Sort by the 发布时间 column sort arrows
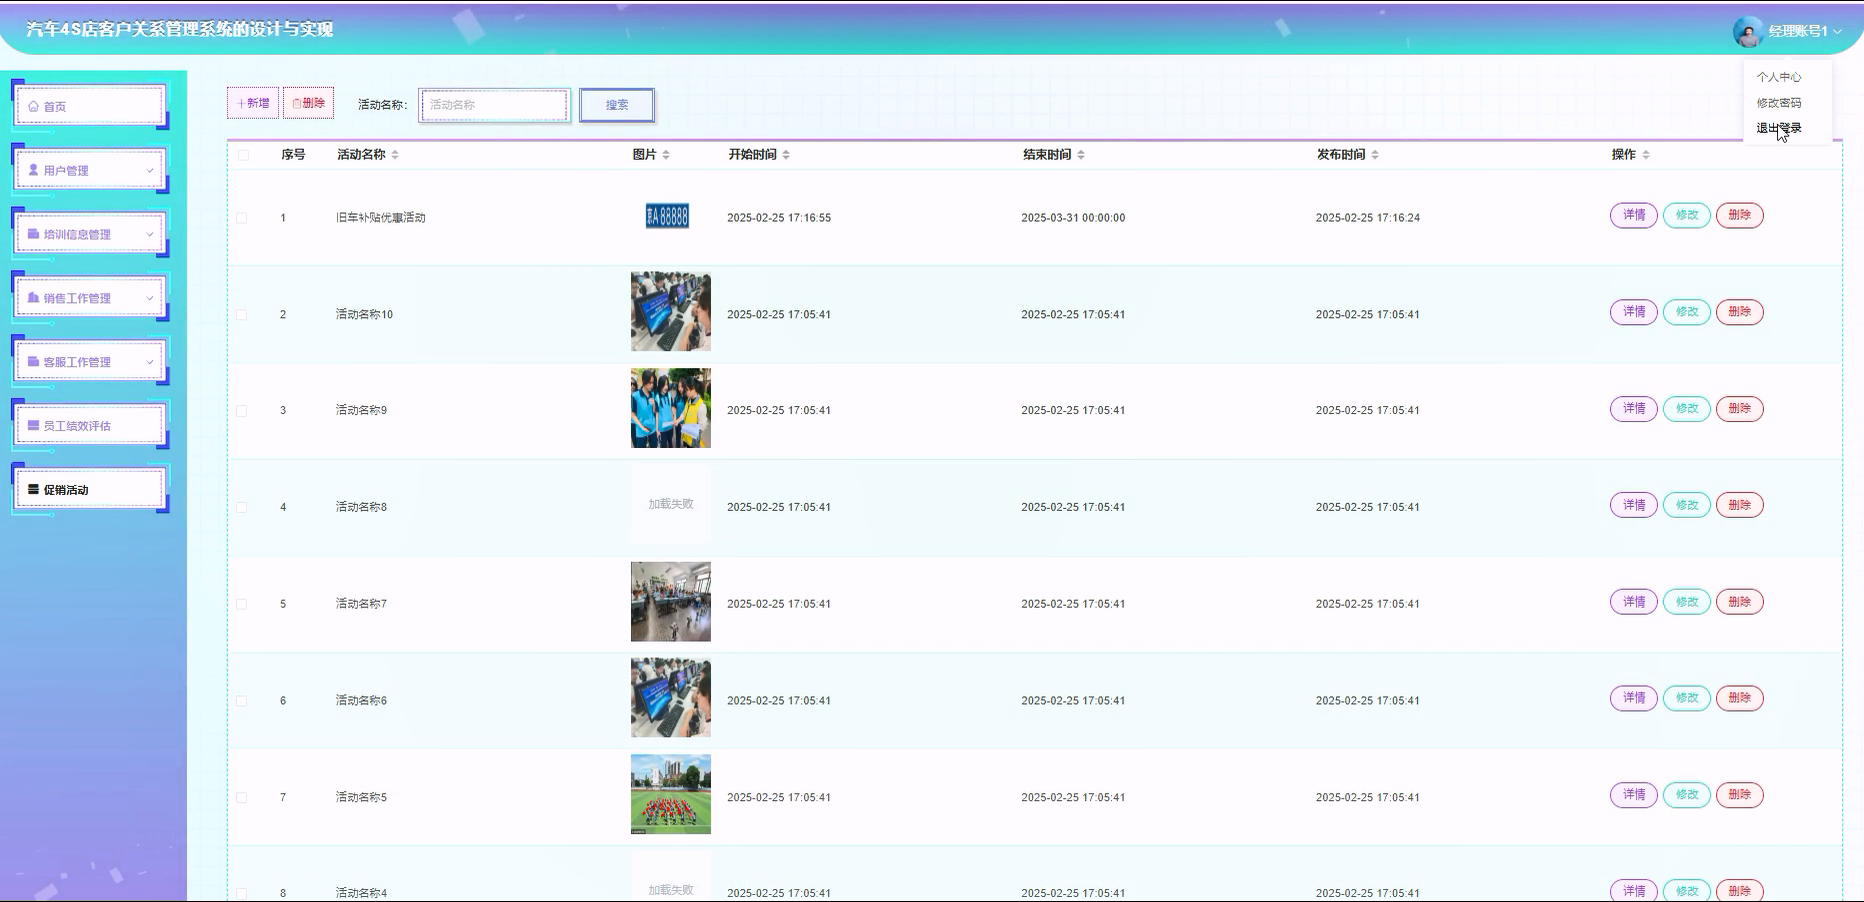 click(1375, 155)
